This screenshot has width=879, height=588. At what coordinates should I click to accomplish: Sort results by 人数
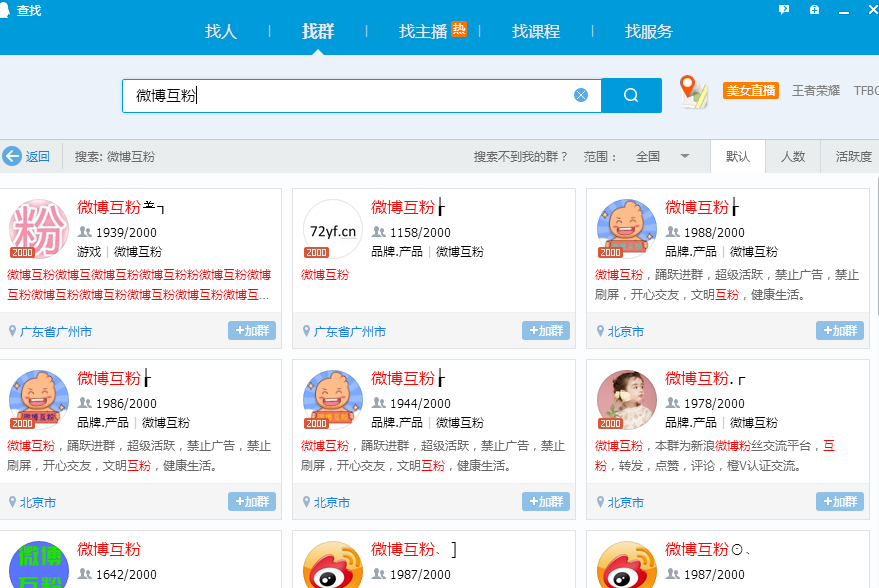coord(793,156)
